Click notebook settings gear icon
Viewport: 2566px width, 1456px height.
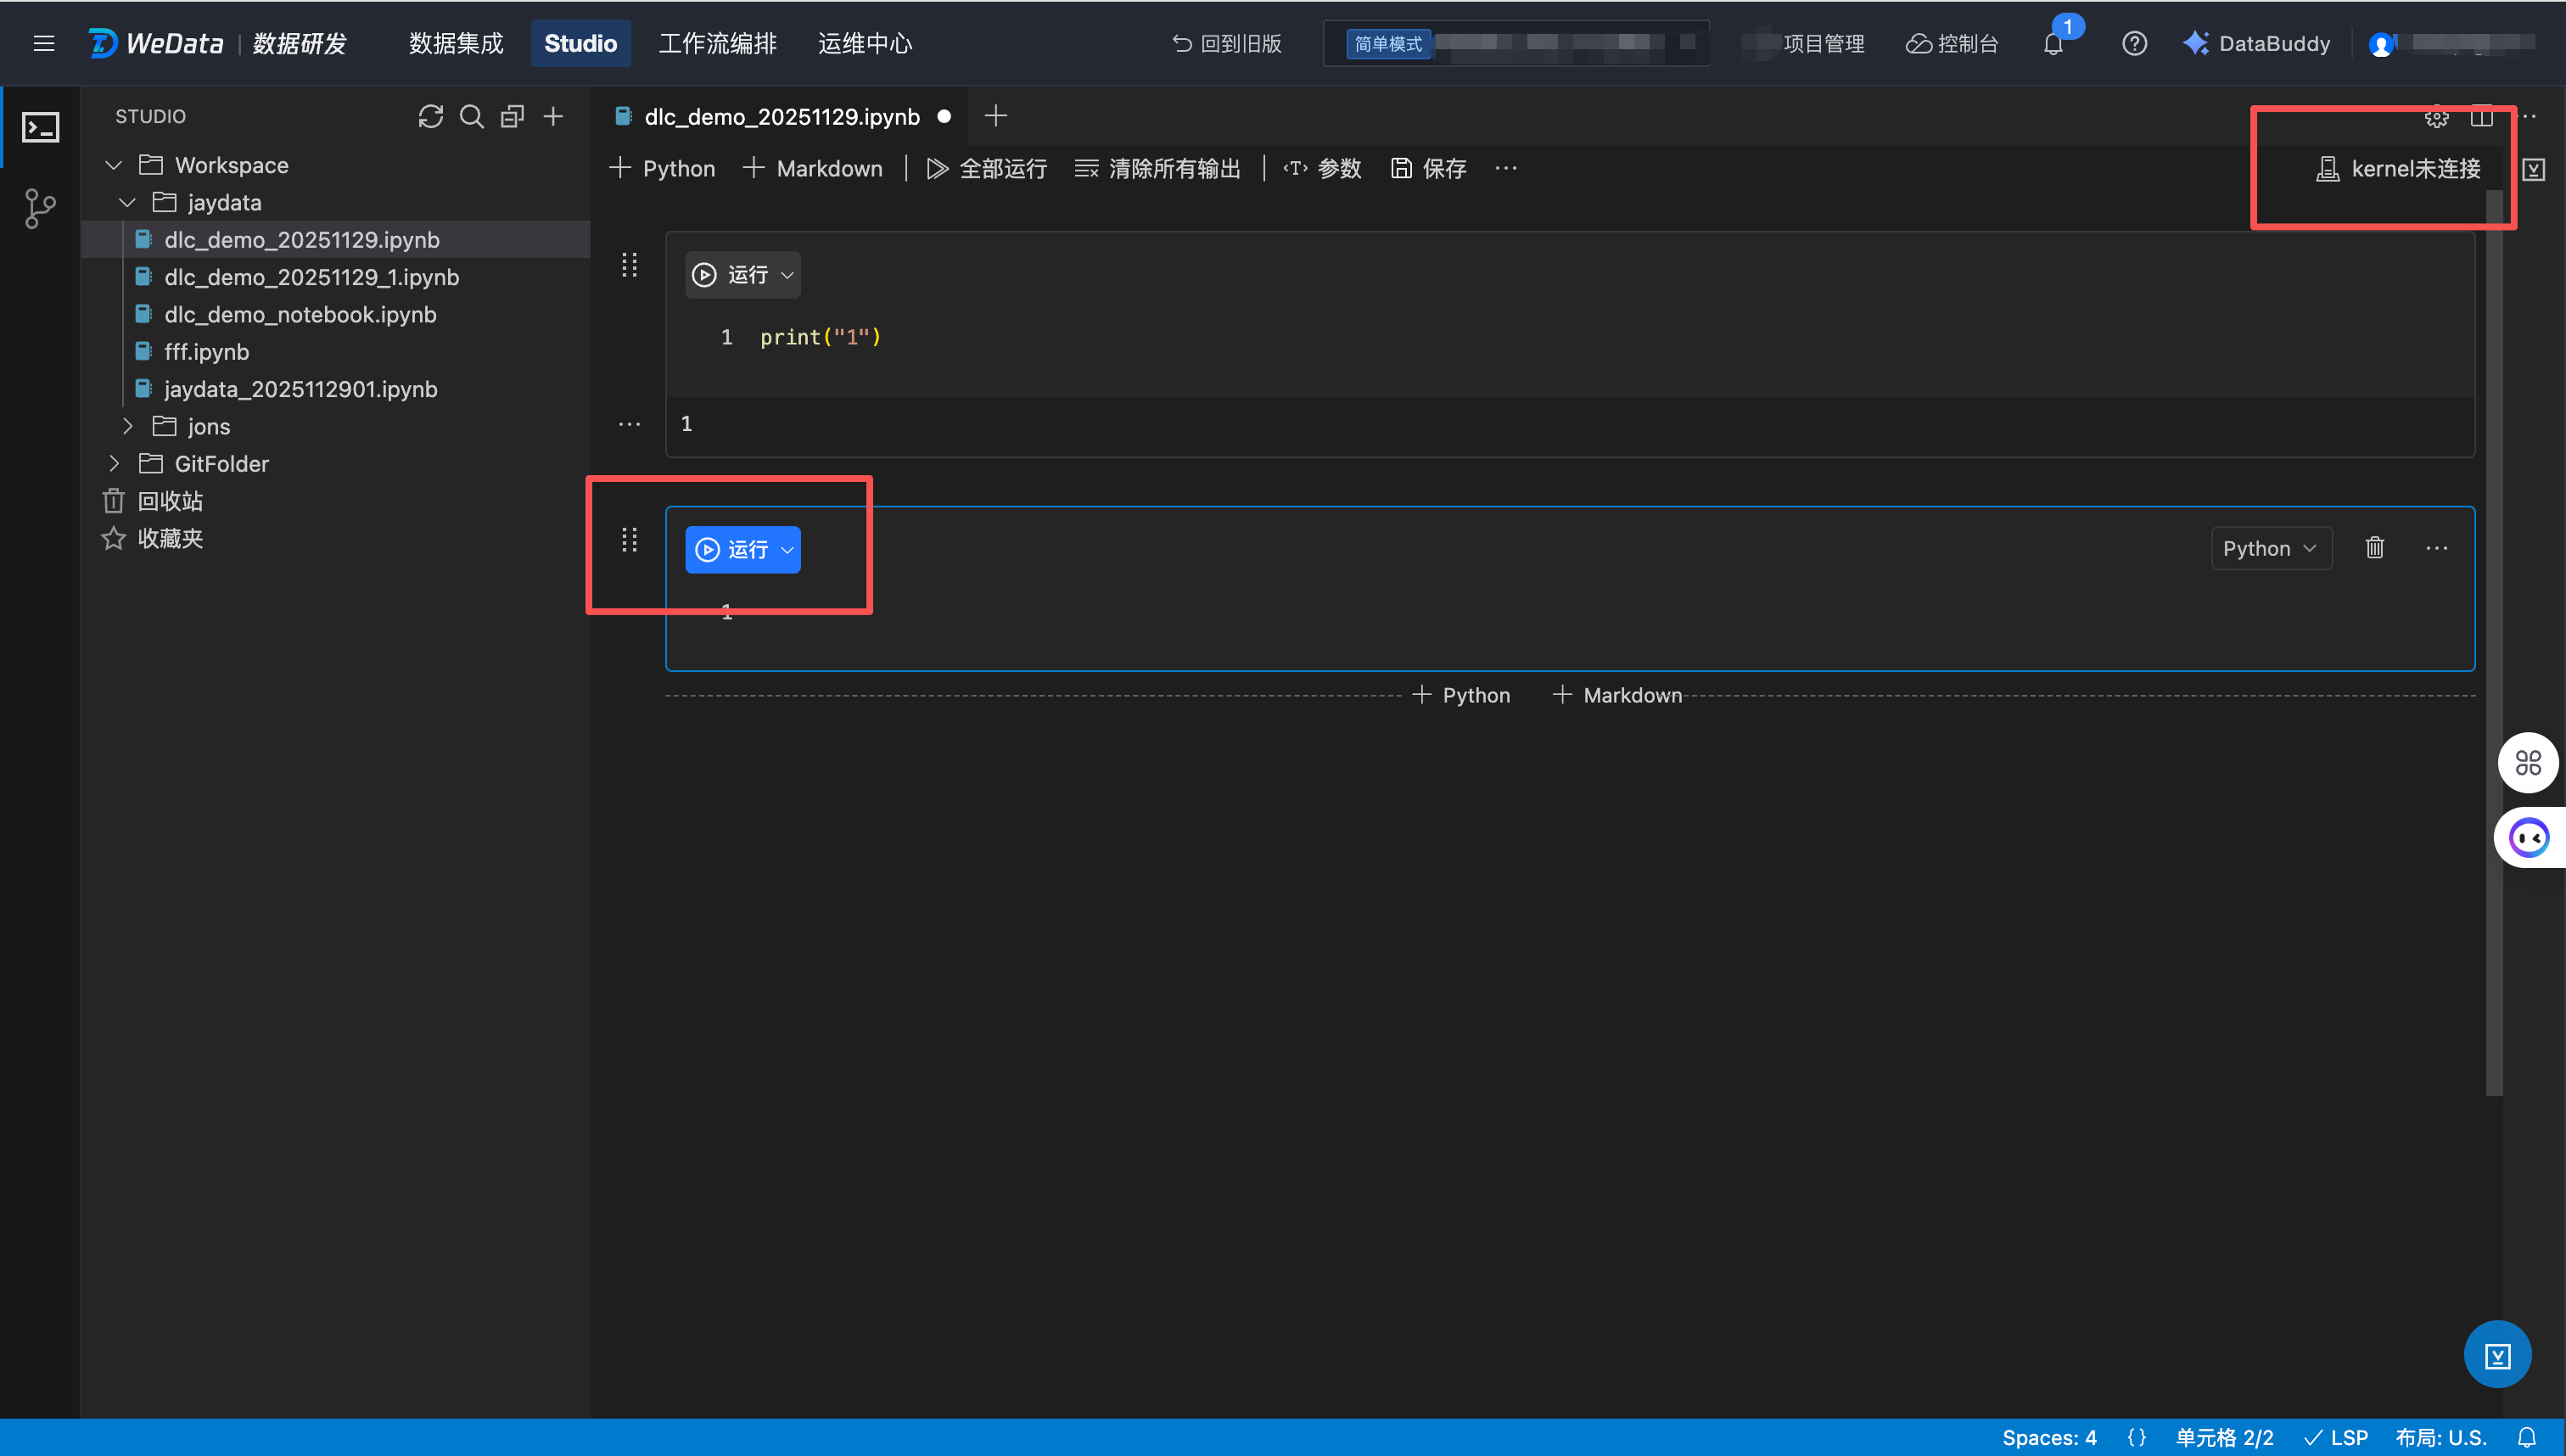click(2436, 117)
